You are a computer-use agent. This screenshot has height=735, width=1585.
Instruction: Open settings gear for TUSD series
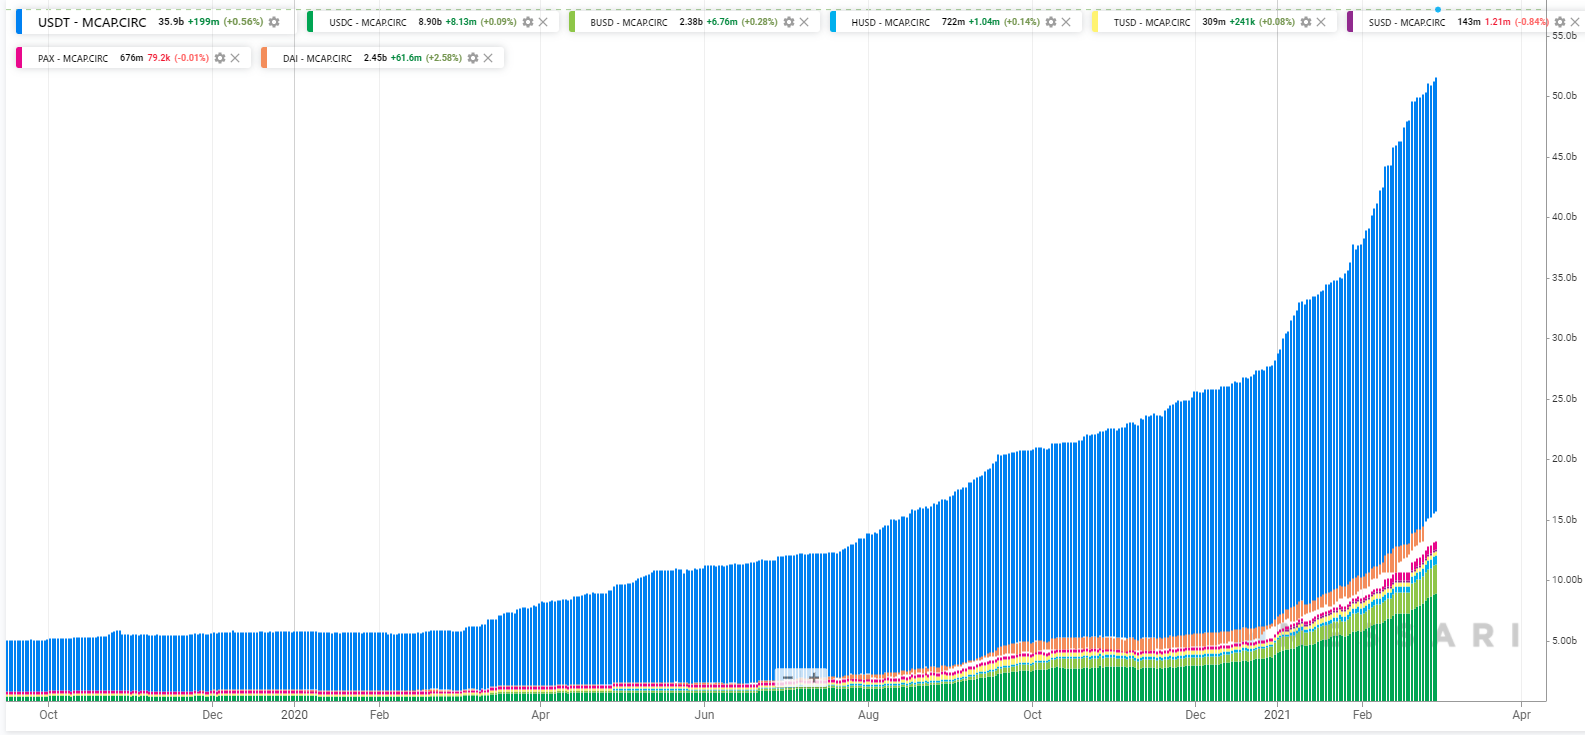click(1306, 22)
